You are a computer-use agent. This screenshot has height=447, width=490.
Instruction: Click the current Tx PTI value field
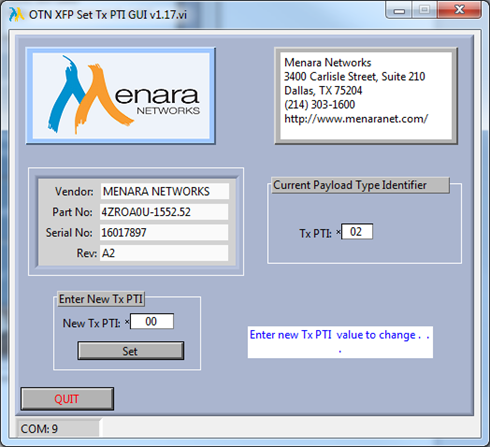(x=357, y=232)
